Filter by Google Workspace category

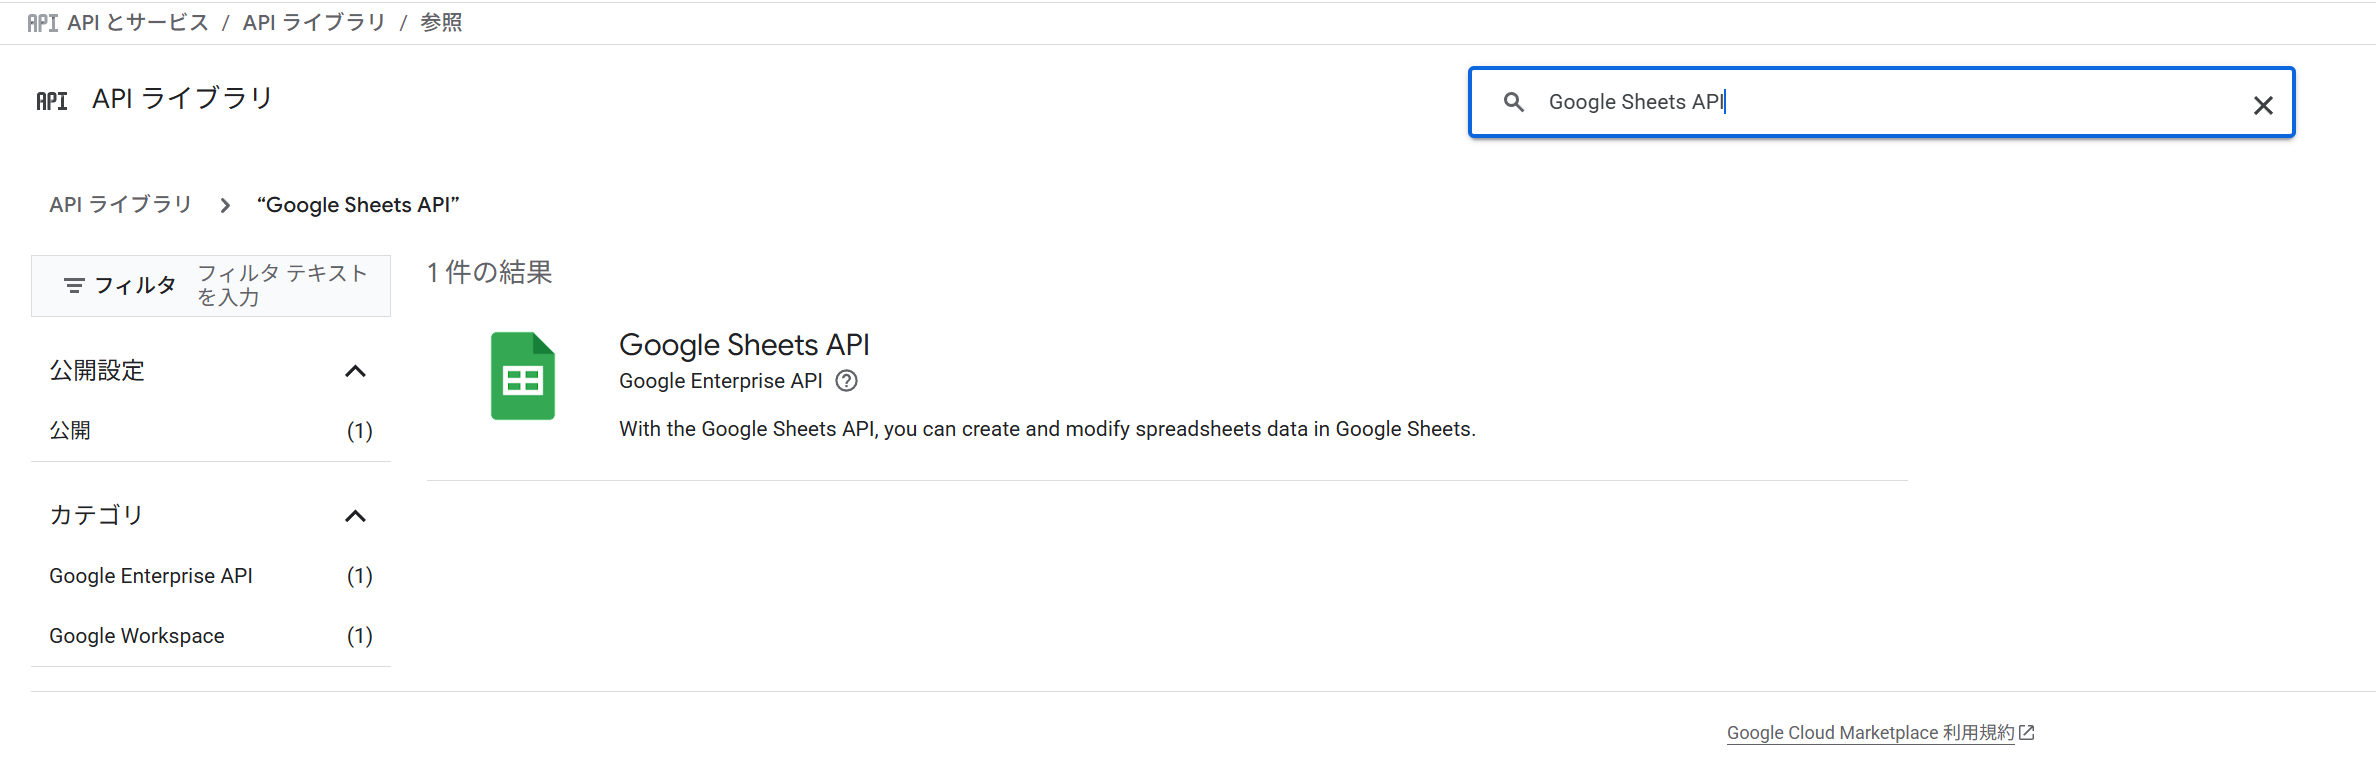(137, 636)
